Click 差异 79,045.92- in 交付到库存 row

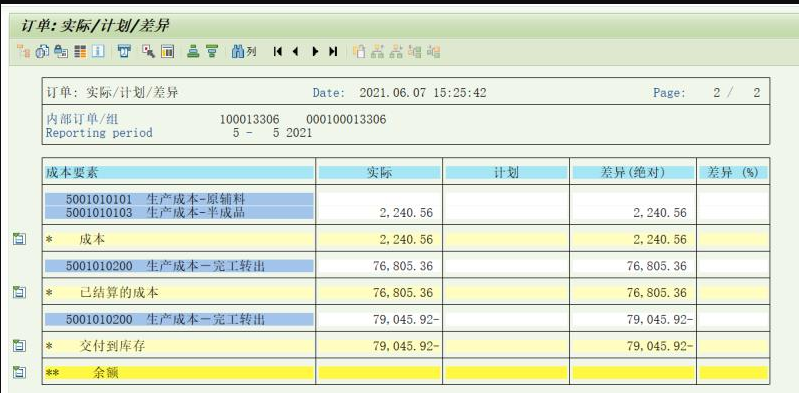pos(660,346)
